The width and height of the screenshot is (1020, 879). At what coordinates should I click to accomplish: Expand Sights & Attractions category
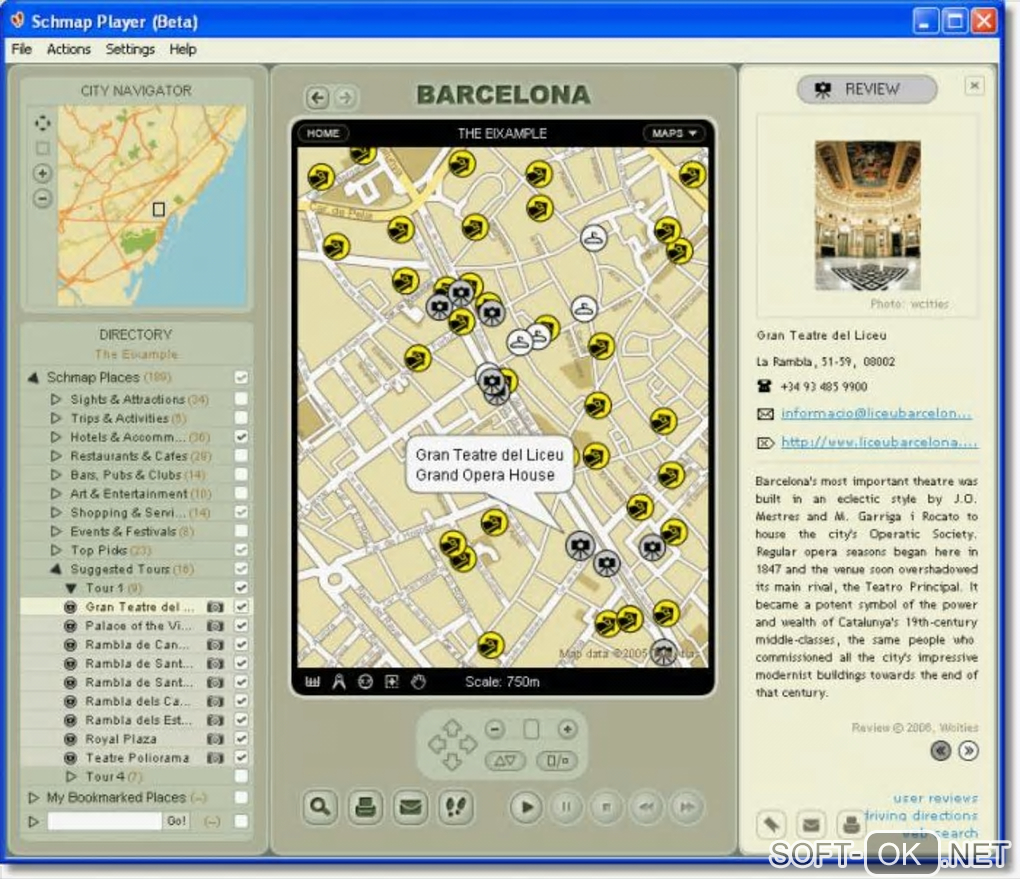point(56,399)
